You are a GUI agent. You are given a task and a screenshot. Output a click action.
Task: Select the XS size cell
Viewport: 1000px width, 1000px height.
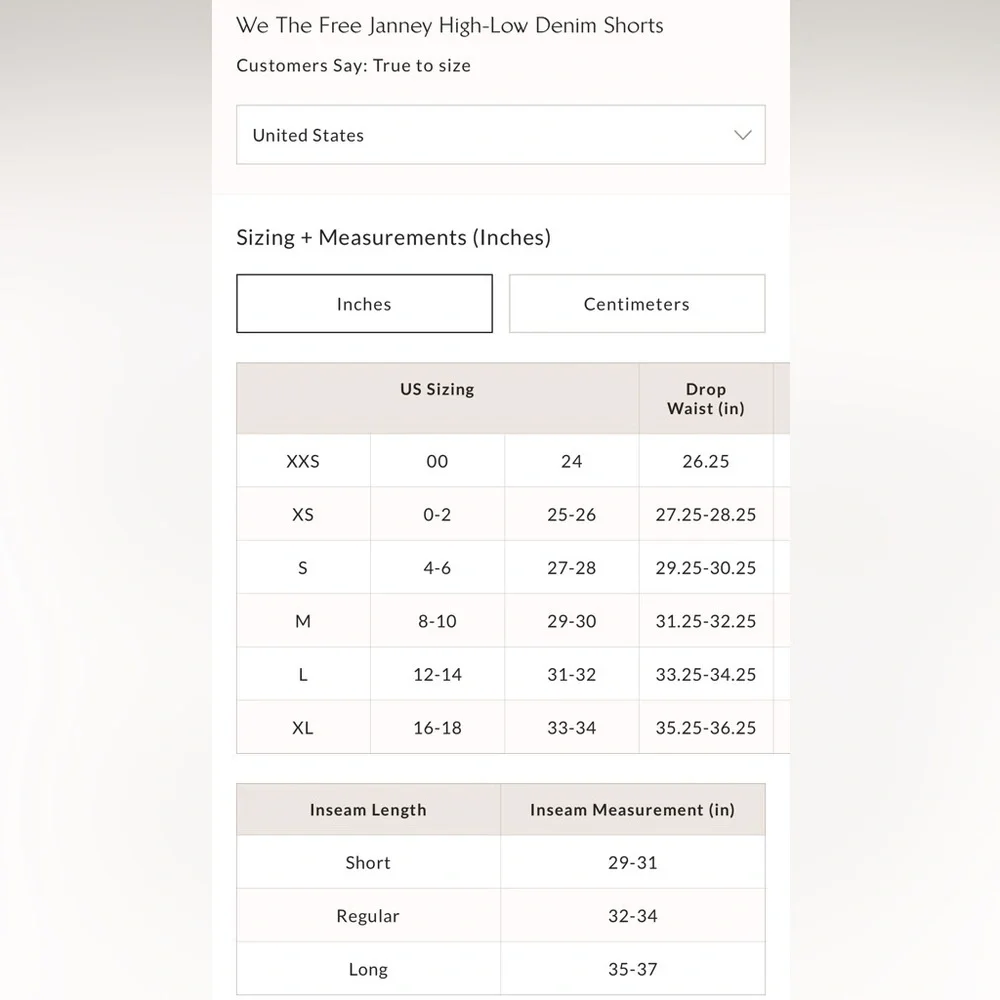click(303, 515)
